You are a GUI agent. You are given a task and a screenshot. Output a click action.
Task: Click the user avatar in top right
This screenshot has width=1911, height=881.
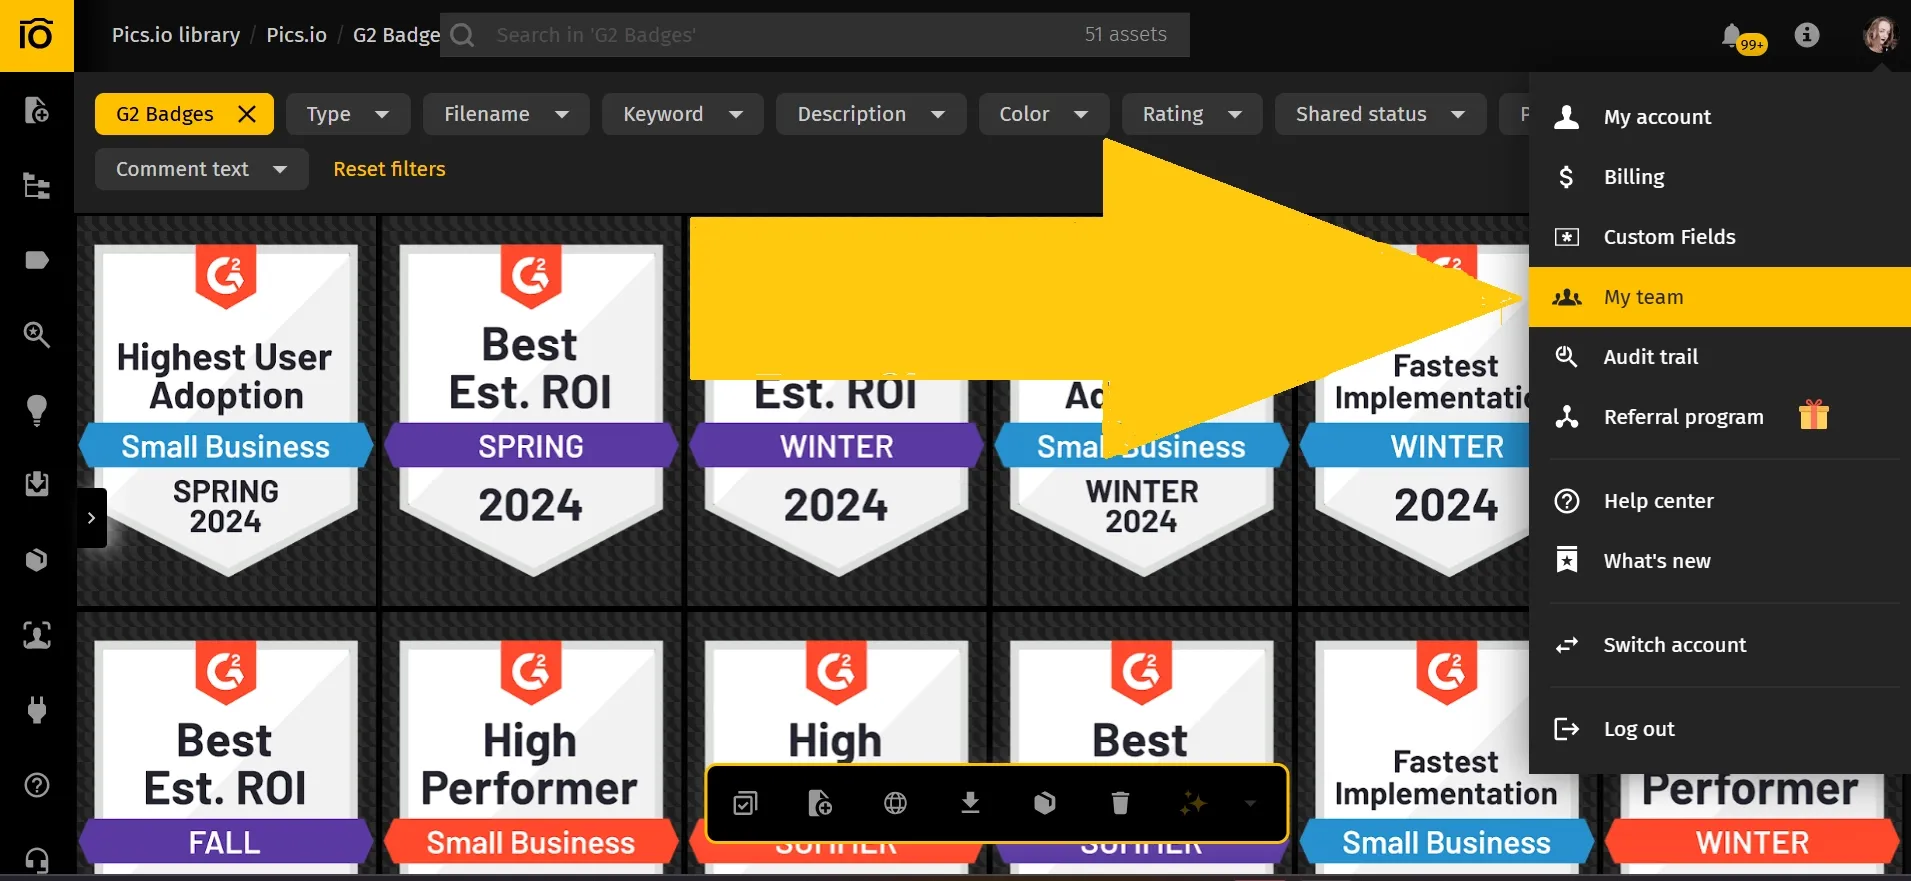coord(1880,35)
